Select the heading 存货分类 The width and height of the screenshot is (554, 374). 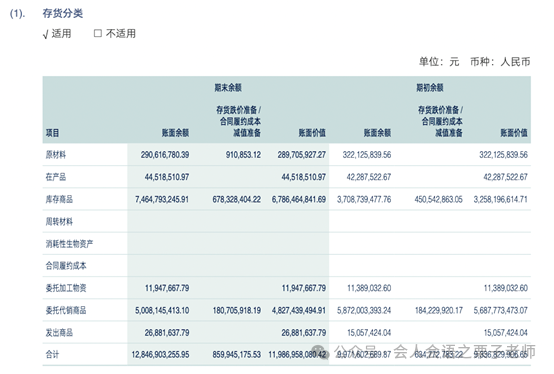(x=63, y=13)
